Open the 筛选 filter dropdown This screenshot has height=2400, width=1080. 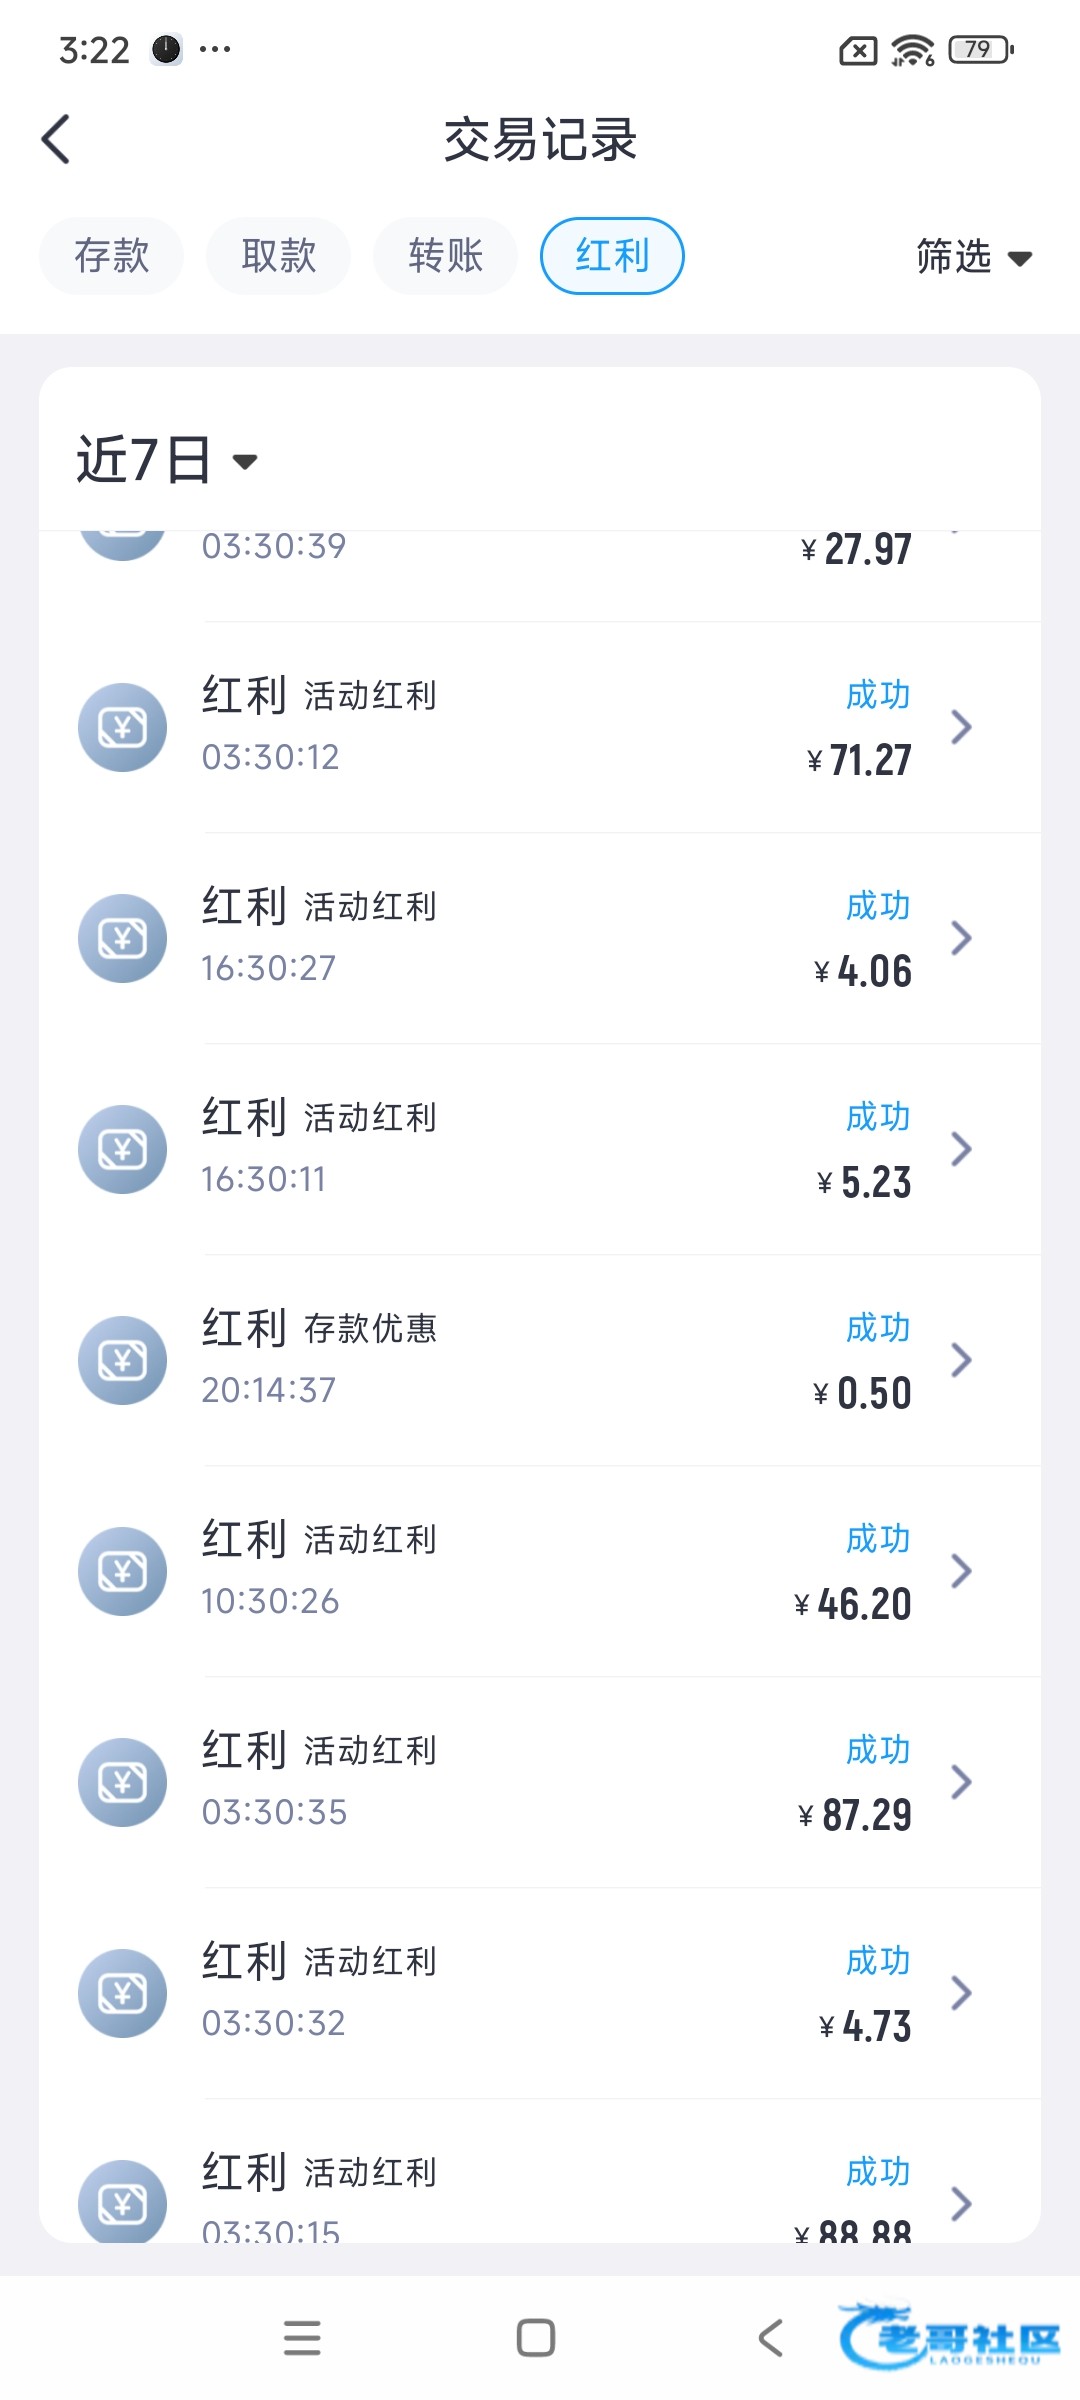coord(973,257)
